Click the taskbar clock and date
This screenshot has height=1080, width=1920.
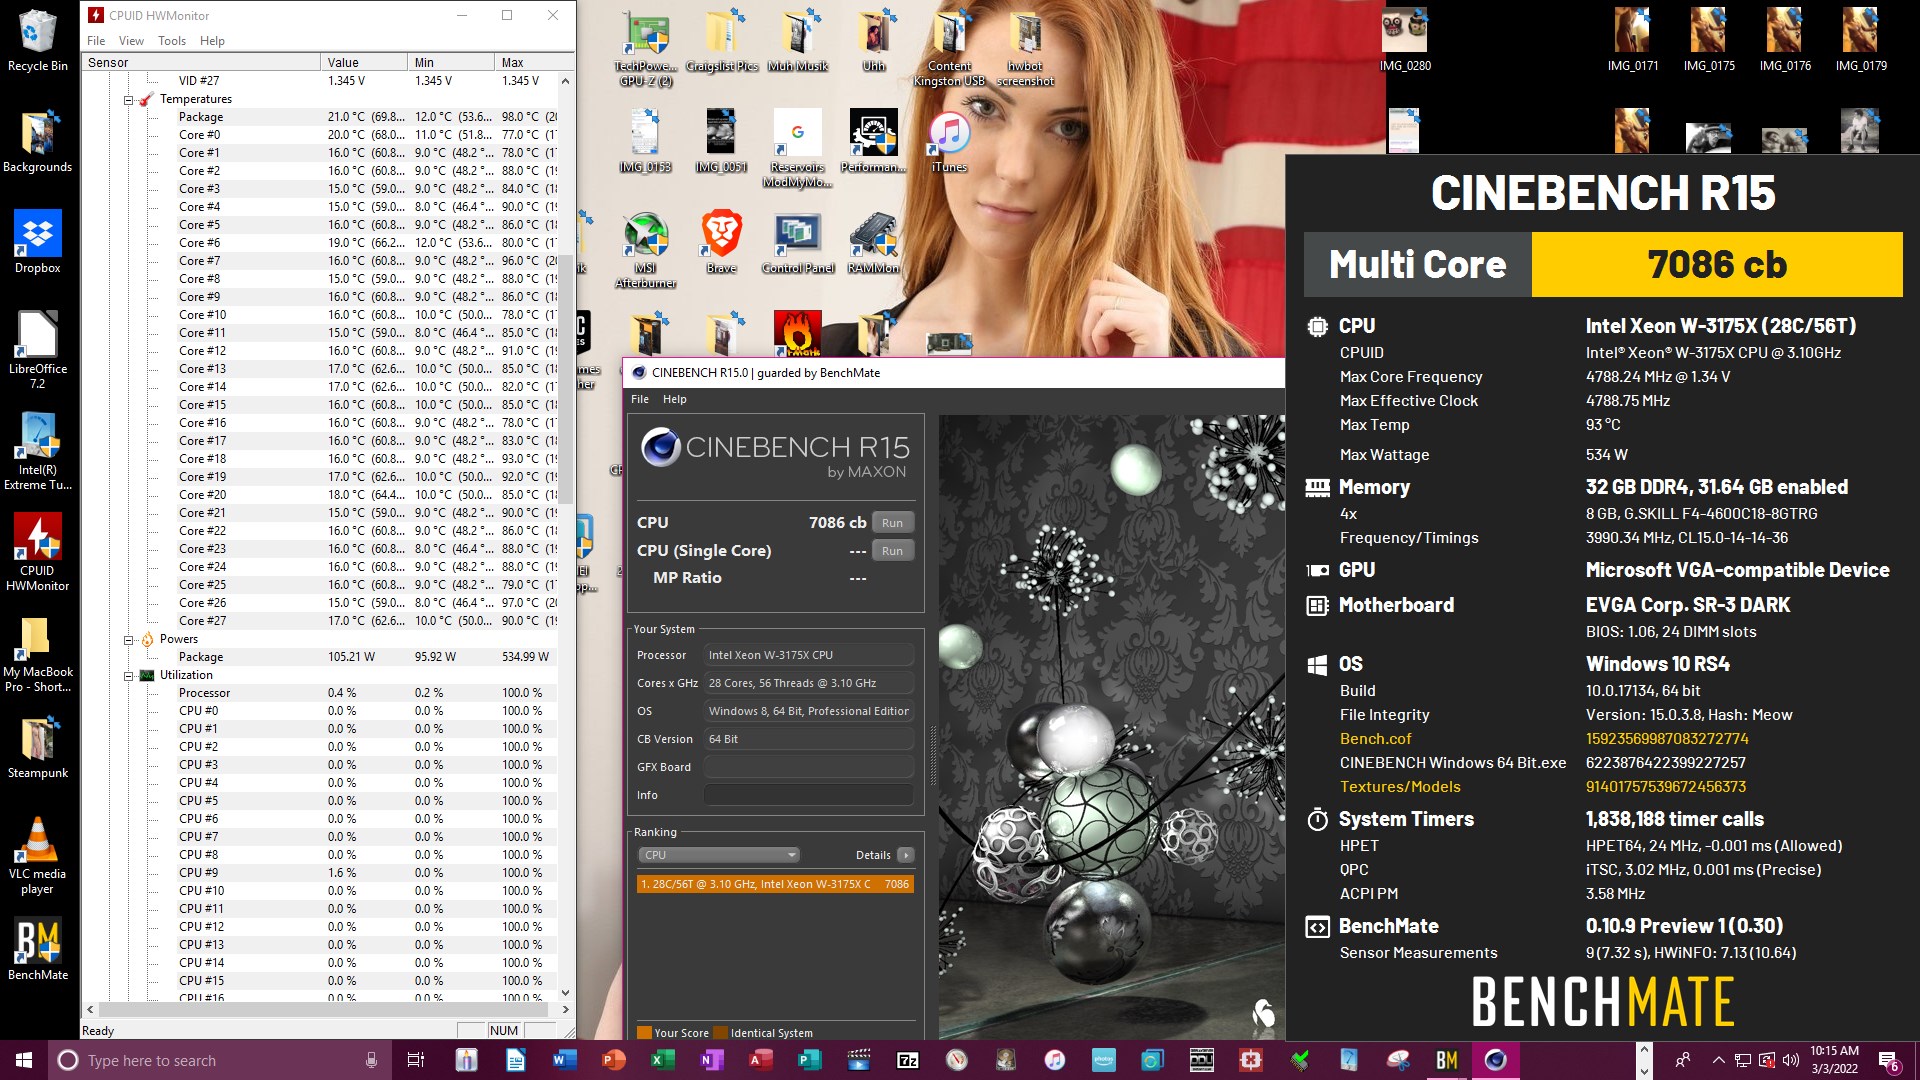pyautogui.click(x=1834, y=1060)
